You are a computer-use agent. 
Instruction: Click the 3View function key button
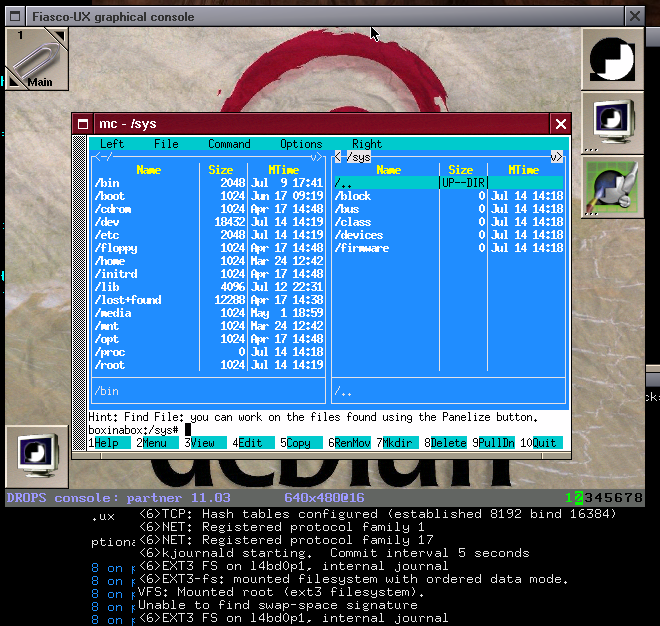pos(205,443)
